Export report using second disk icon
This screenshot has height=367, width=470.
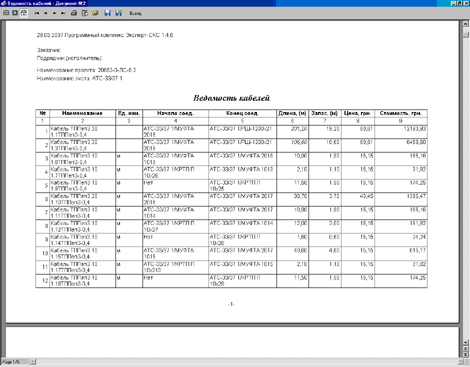click(118, 13)
